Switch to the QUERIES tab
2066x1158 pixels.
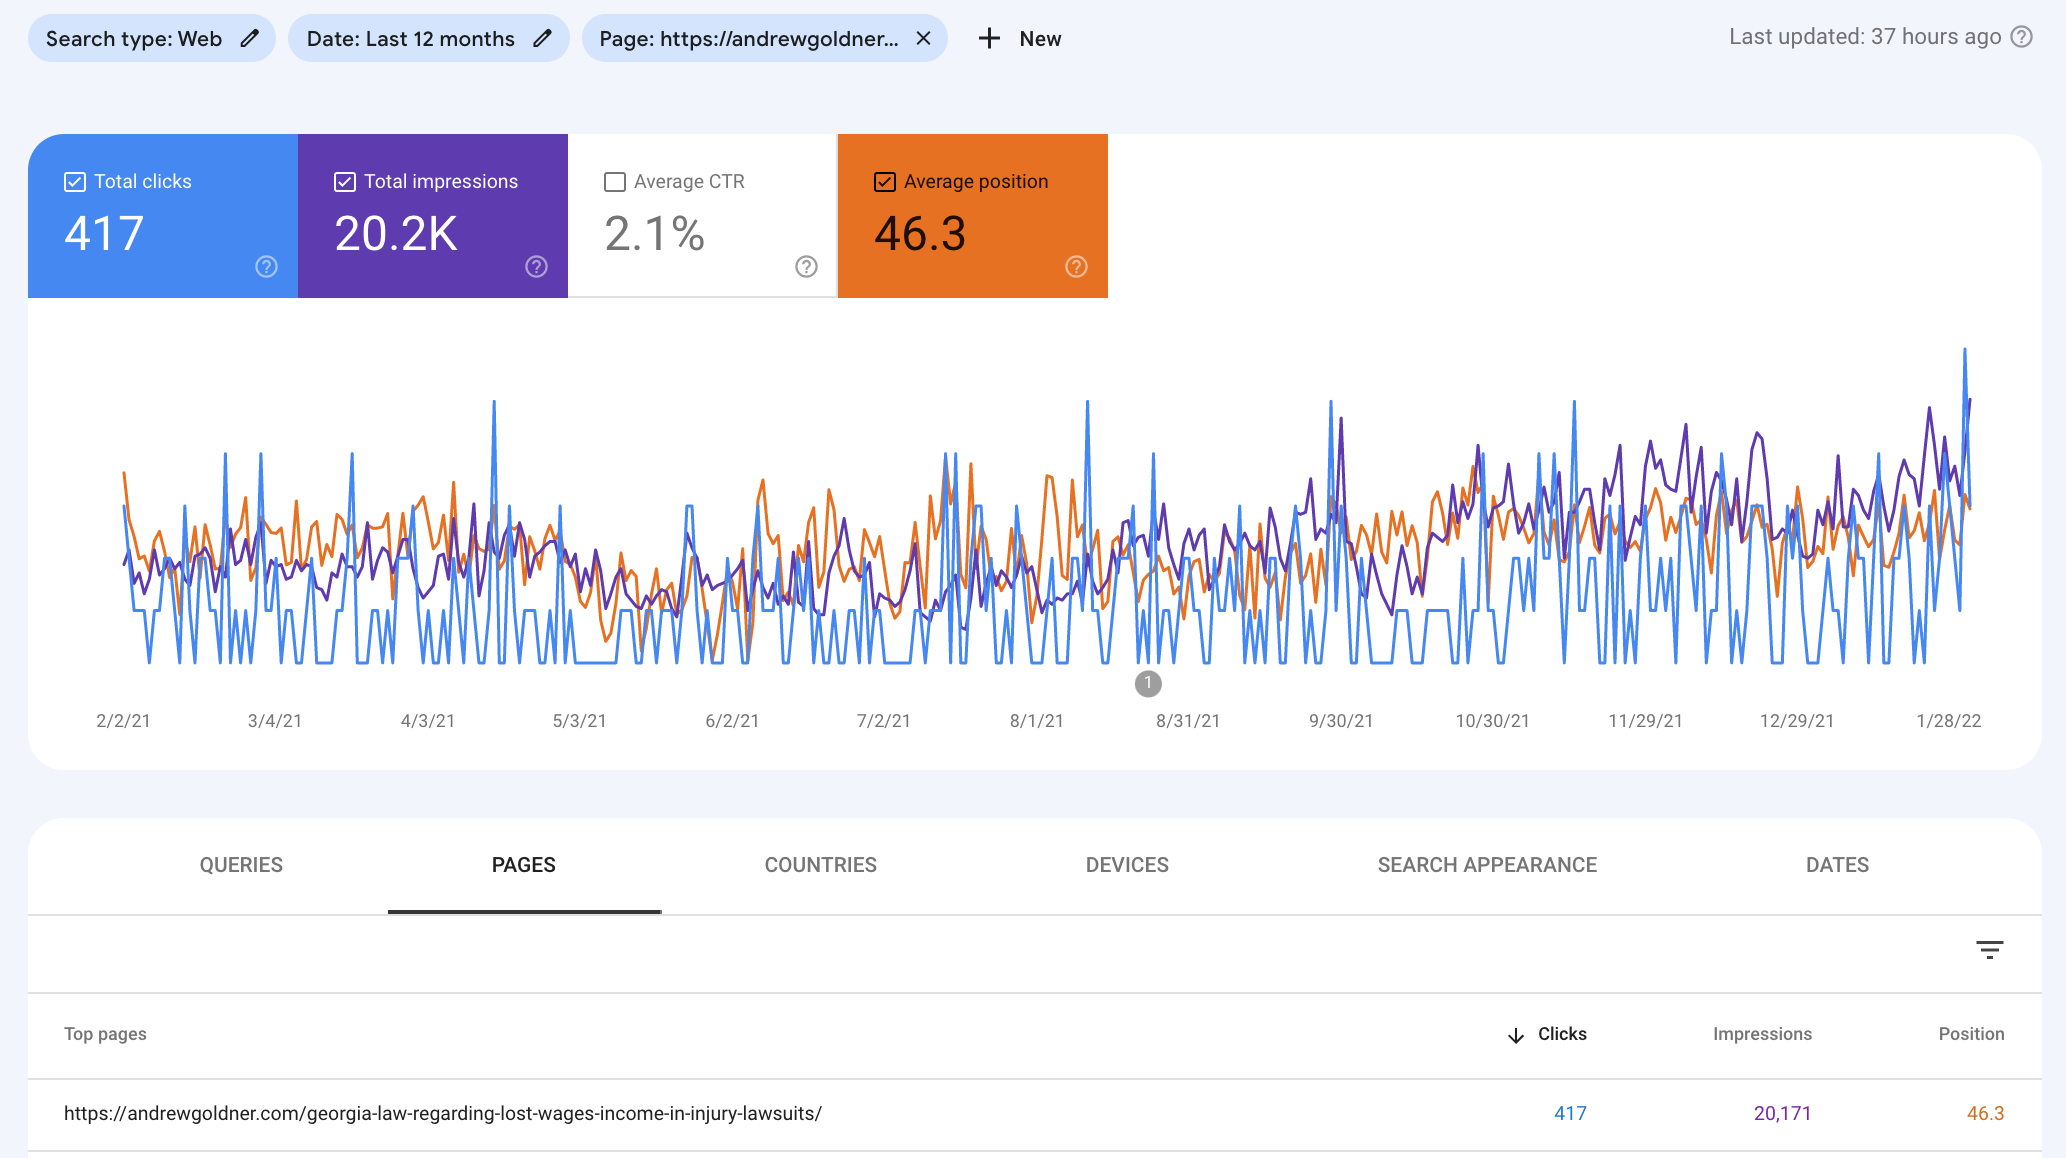point(241,865)
